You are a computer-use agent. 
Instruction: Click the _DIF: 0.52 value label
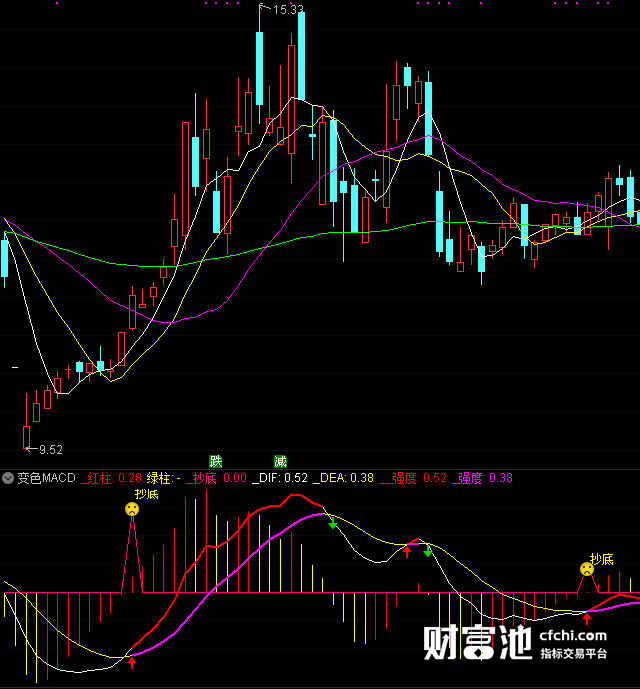pyautogui.click(x=280, y=478)
